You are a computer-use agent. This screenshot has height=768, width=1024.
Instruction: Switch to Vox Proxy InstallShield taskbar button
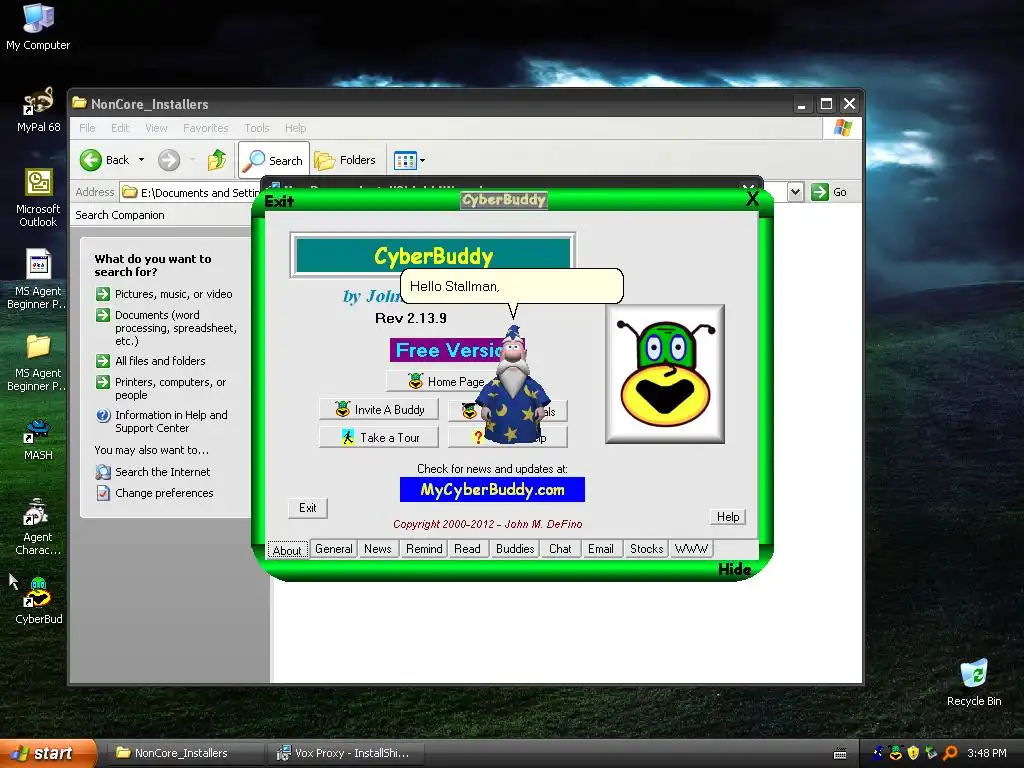pyautogui.click(x=346, y=753)
